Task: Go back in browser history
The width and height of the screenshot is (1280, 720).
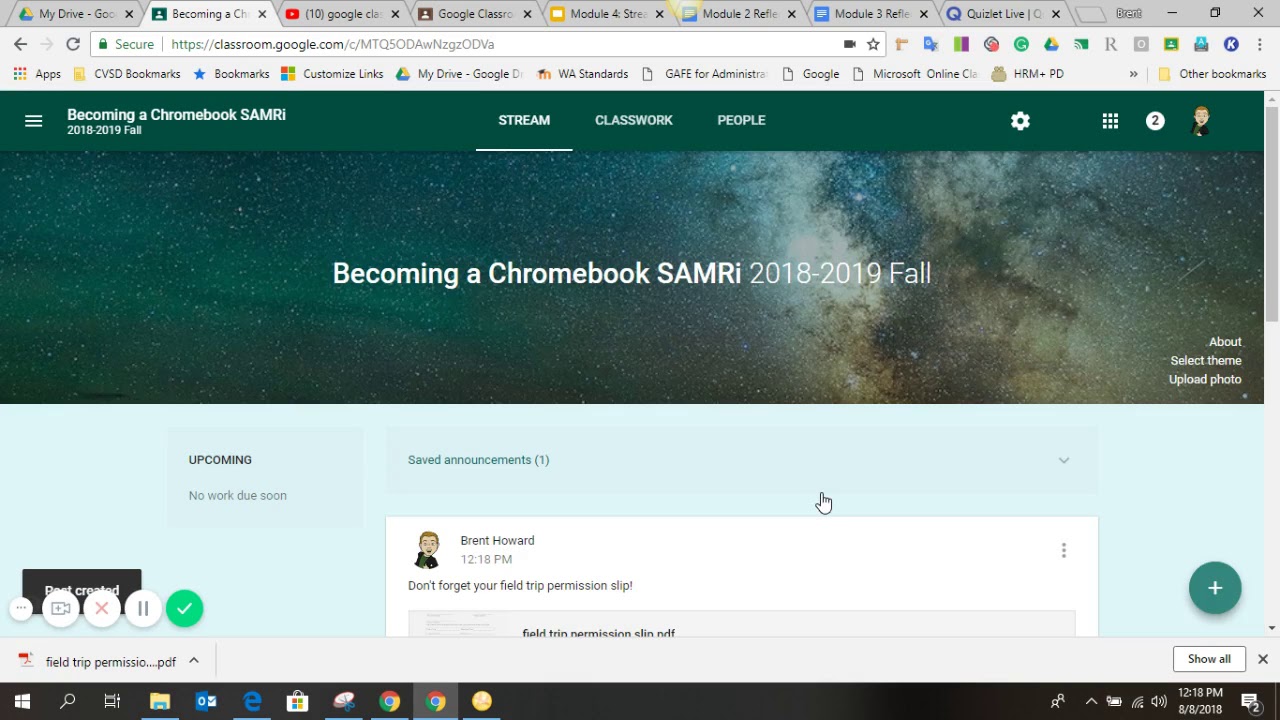Action: (21, 44)
